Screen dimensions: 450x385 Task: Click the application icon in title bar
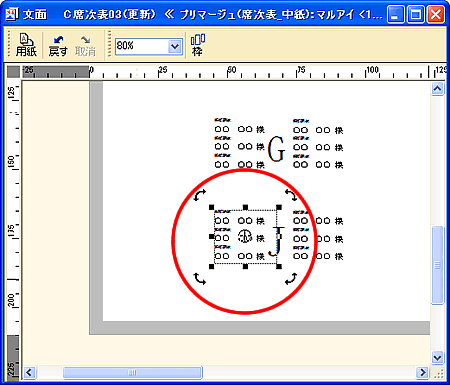pos(12,14)
